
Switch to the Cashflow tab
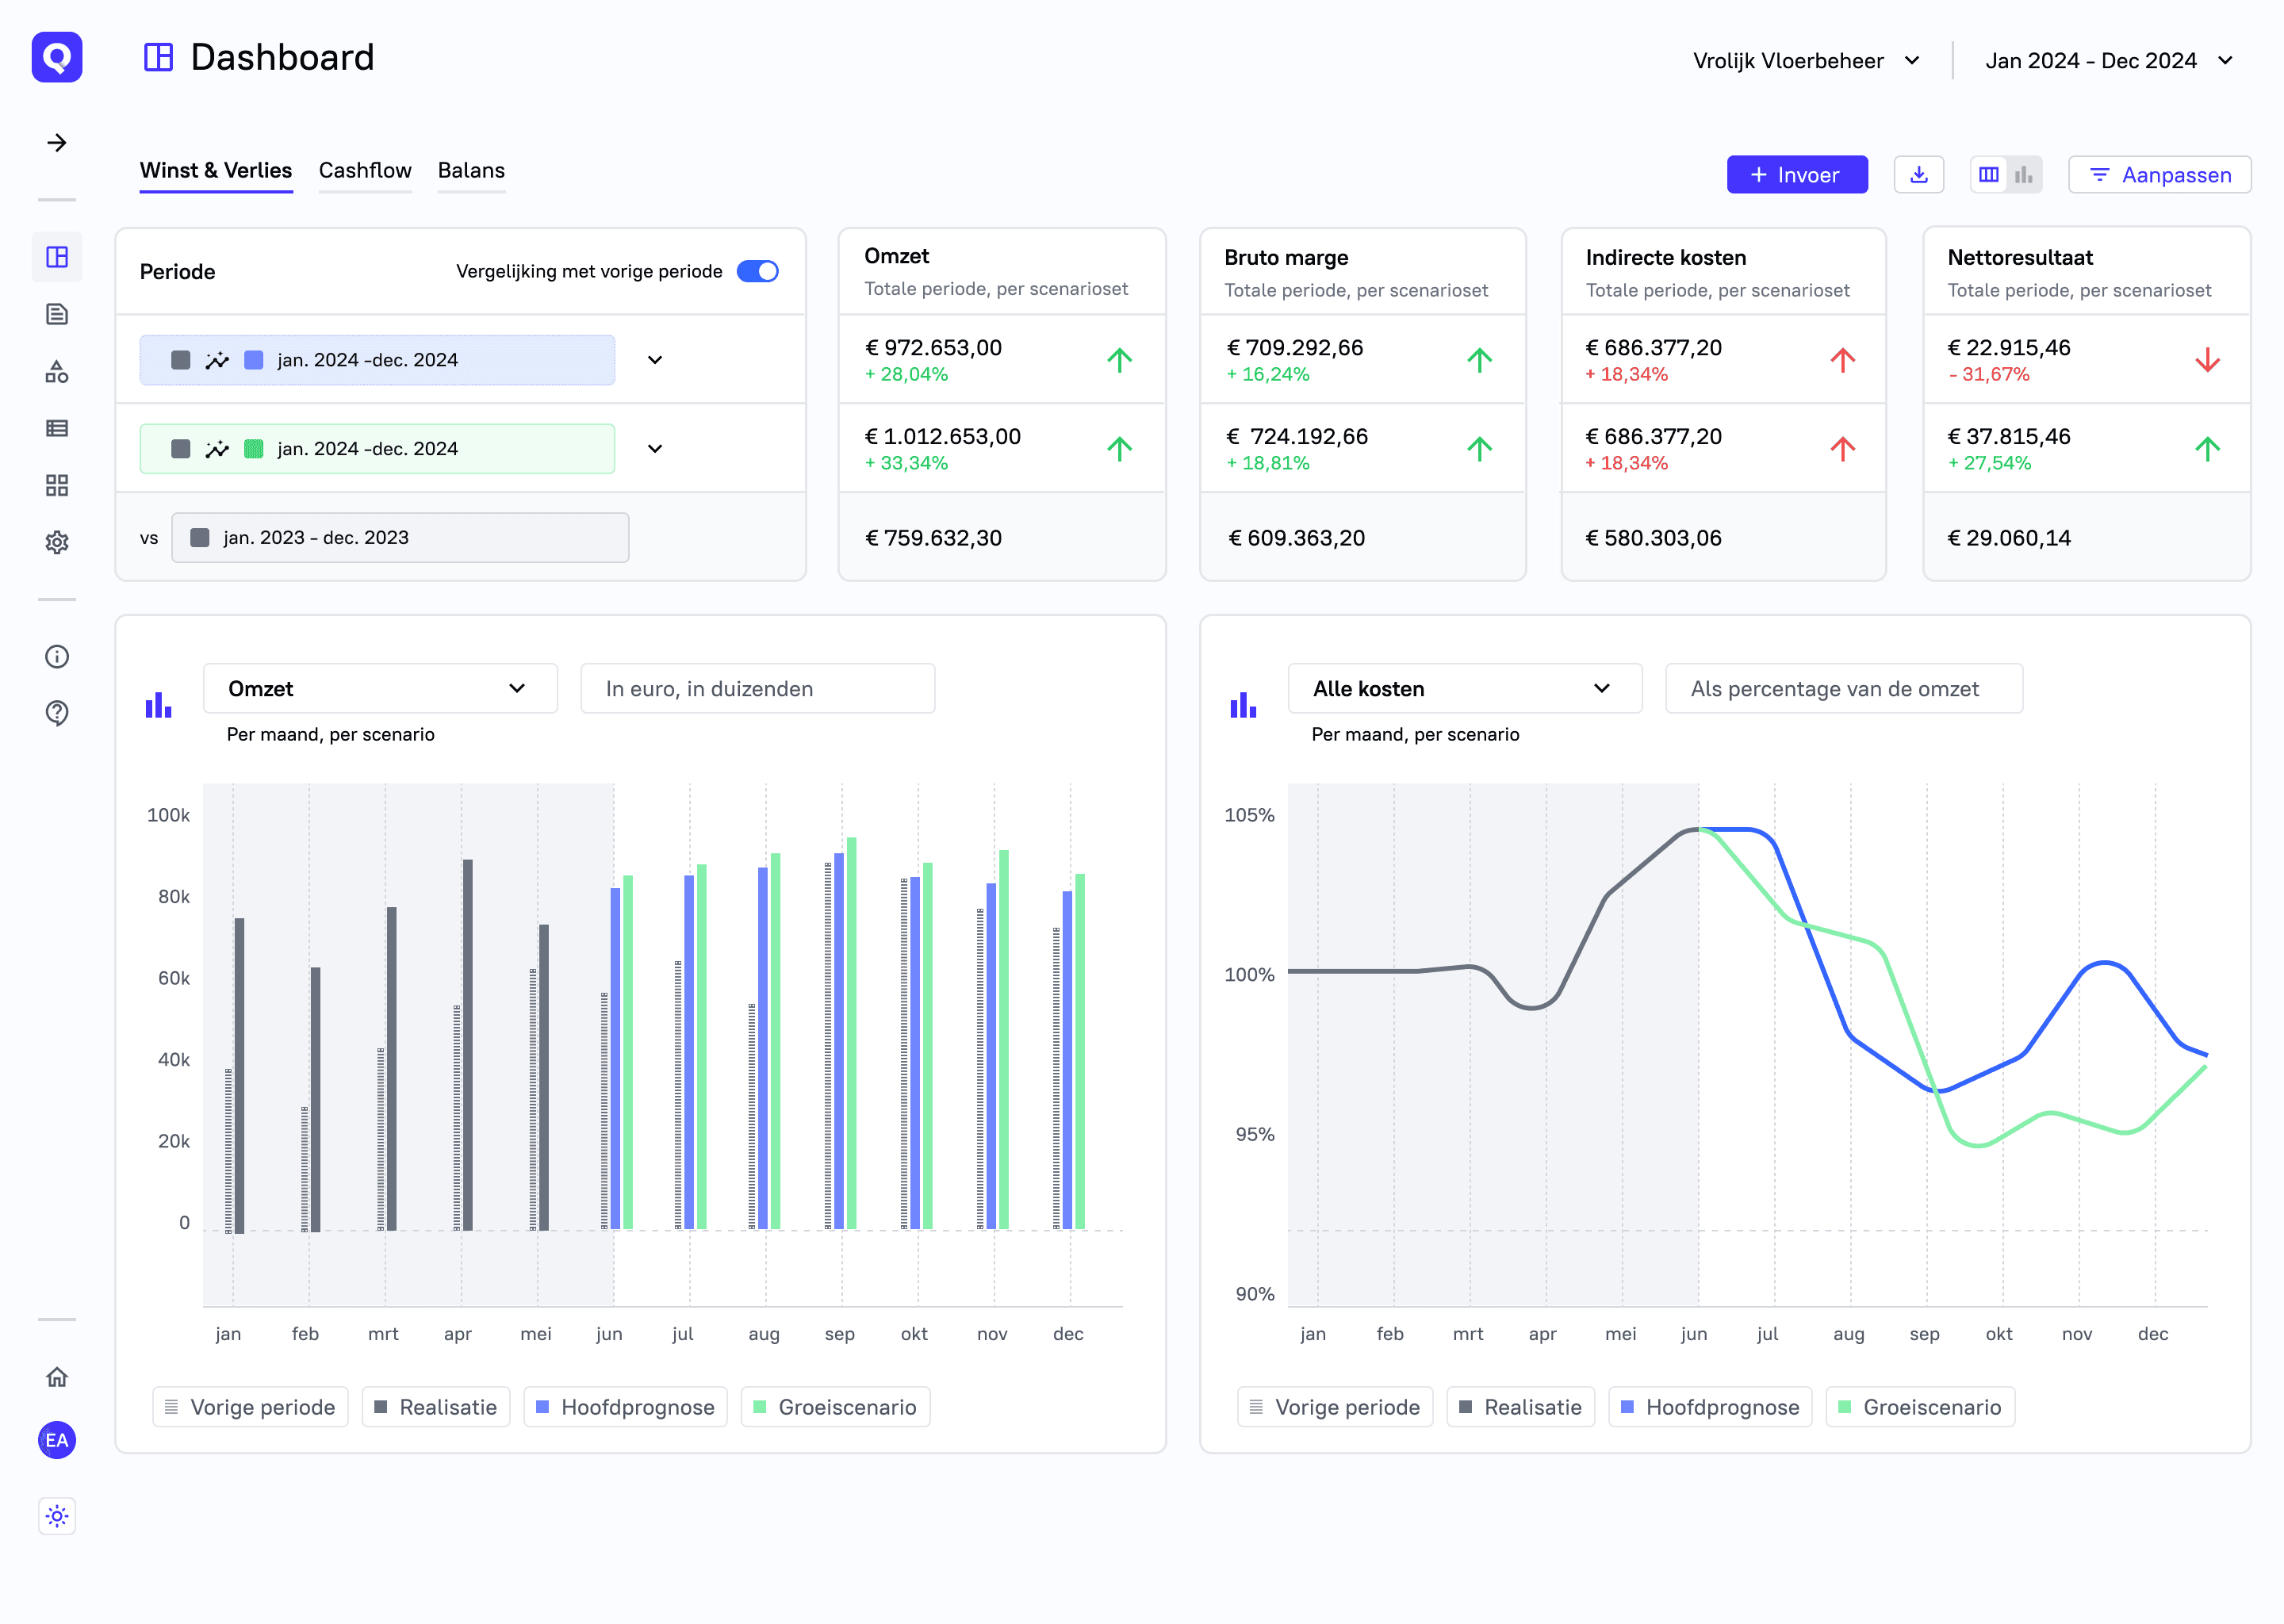coord(365,170)
